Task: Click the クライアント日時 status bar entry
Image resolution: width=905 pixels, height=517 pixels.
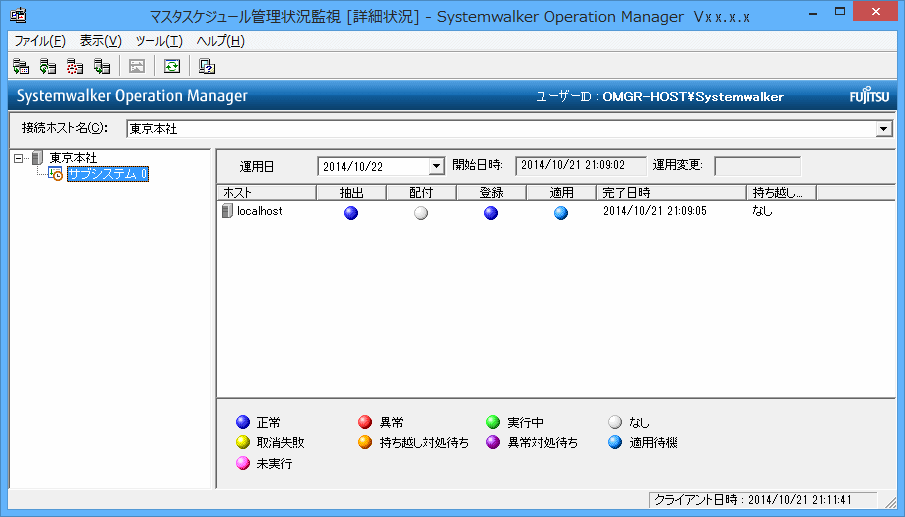Action: pyautogui.click(x=763, y=500)
